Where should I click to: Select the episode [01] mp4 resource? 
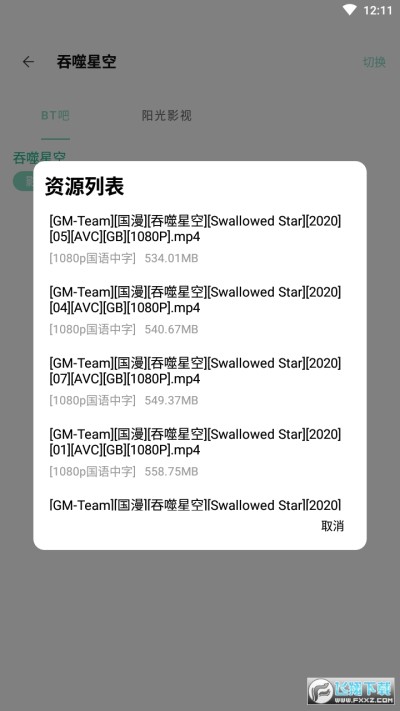tap(195, 453)
